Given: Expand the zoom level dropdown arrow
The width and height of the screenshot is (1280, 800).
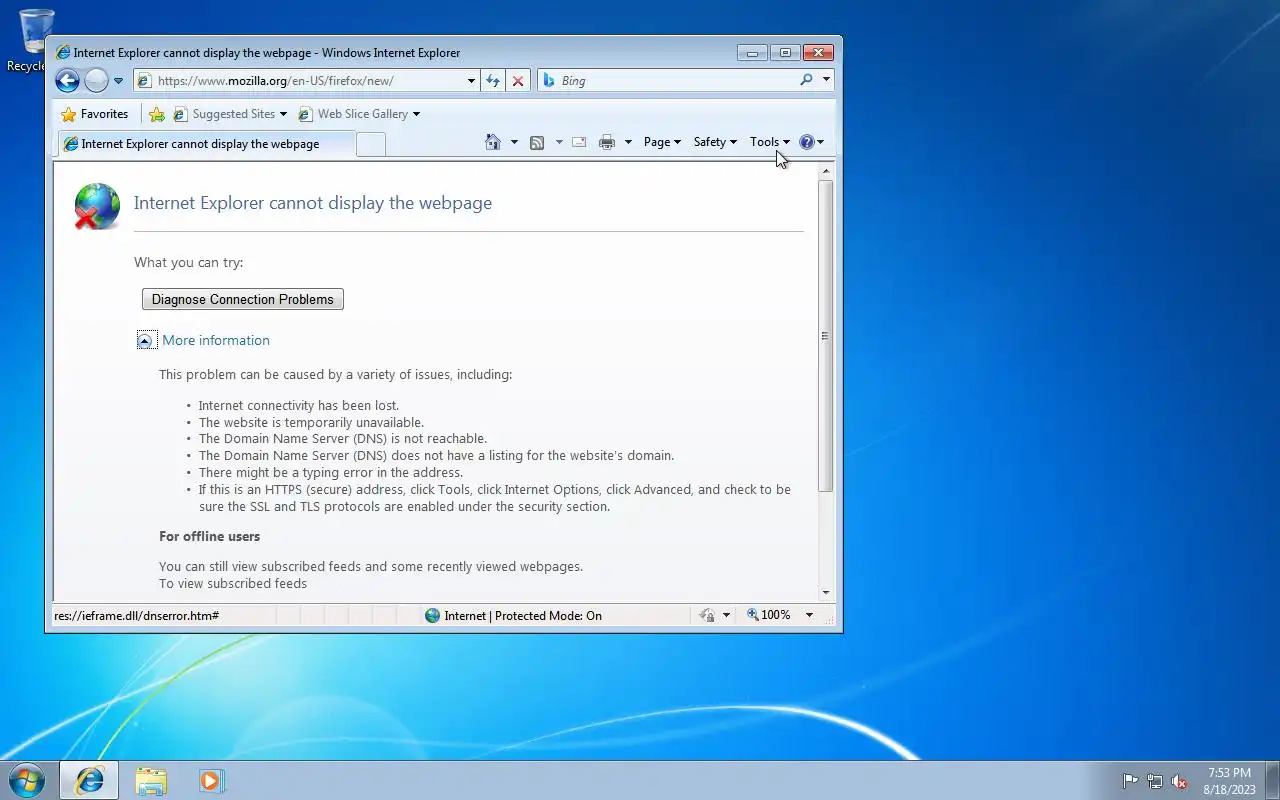Looking at the screenshot, I should click(x=809, y=615).
